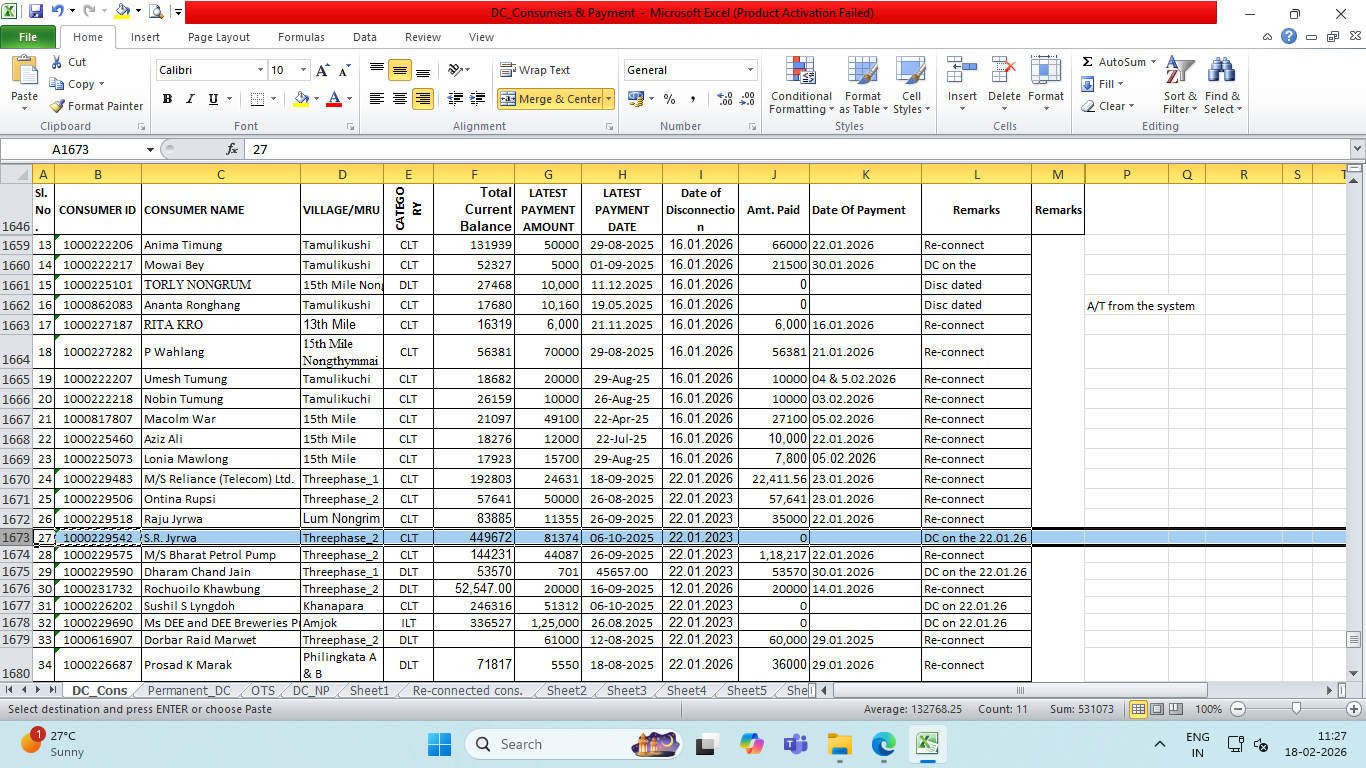This screenshot has height=768, width=1366.
Task: Click the Format Painter icon
Action: pos(58,106)
